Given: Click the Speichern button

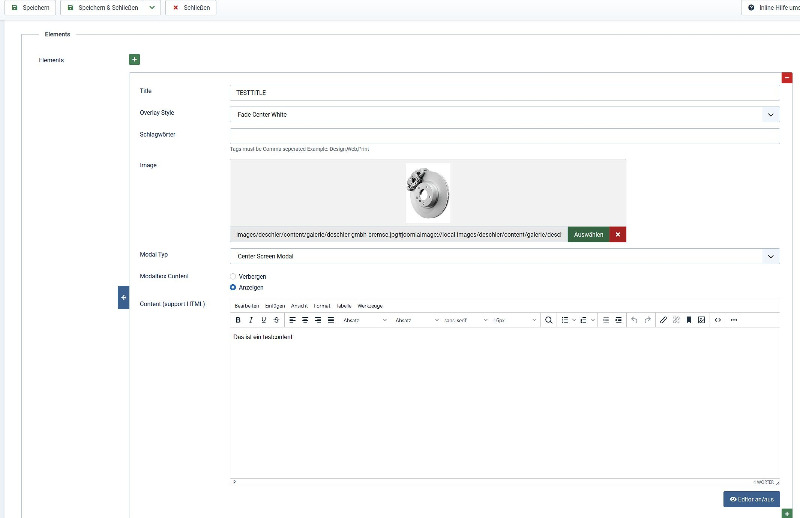Looking at the screenshot, I should 28,7.
